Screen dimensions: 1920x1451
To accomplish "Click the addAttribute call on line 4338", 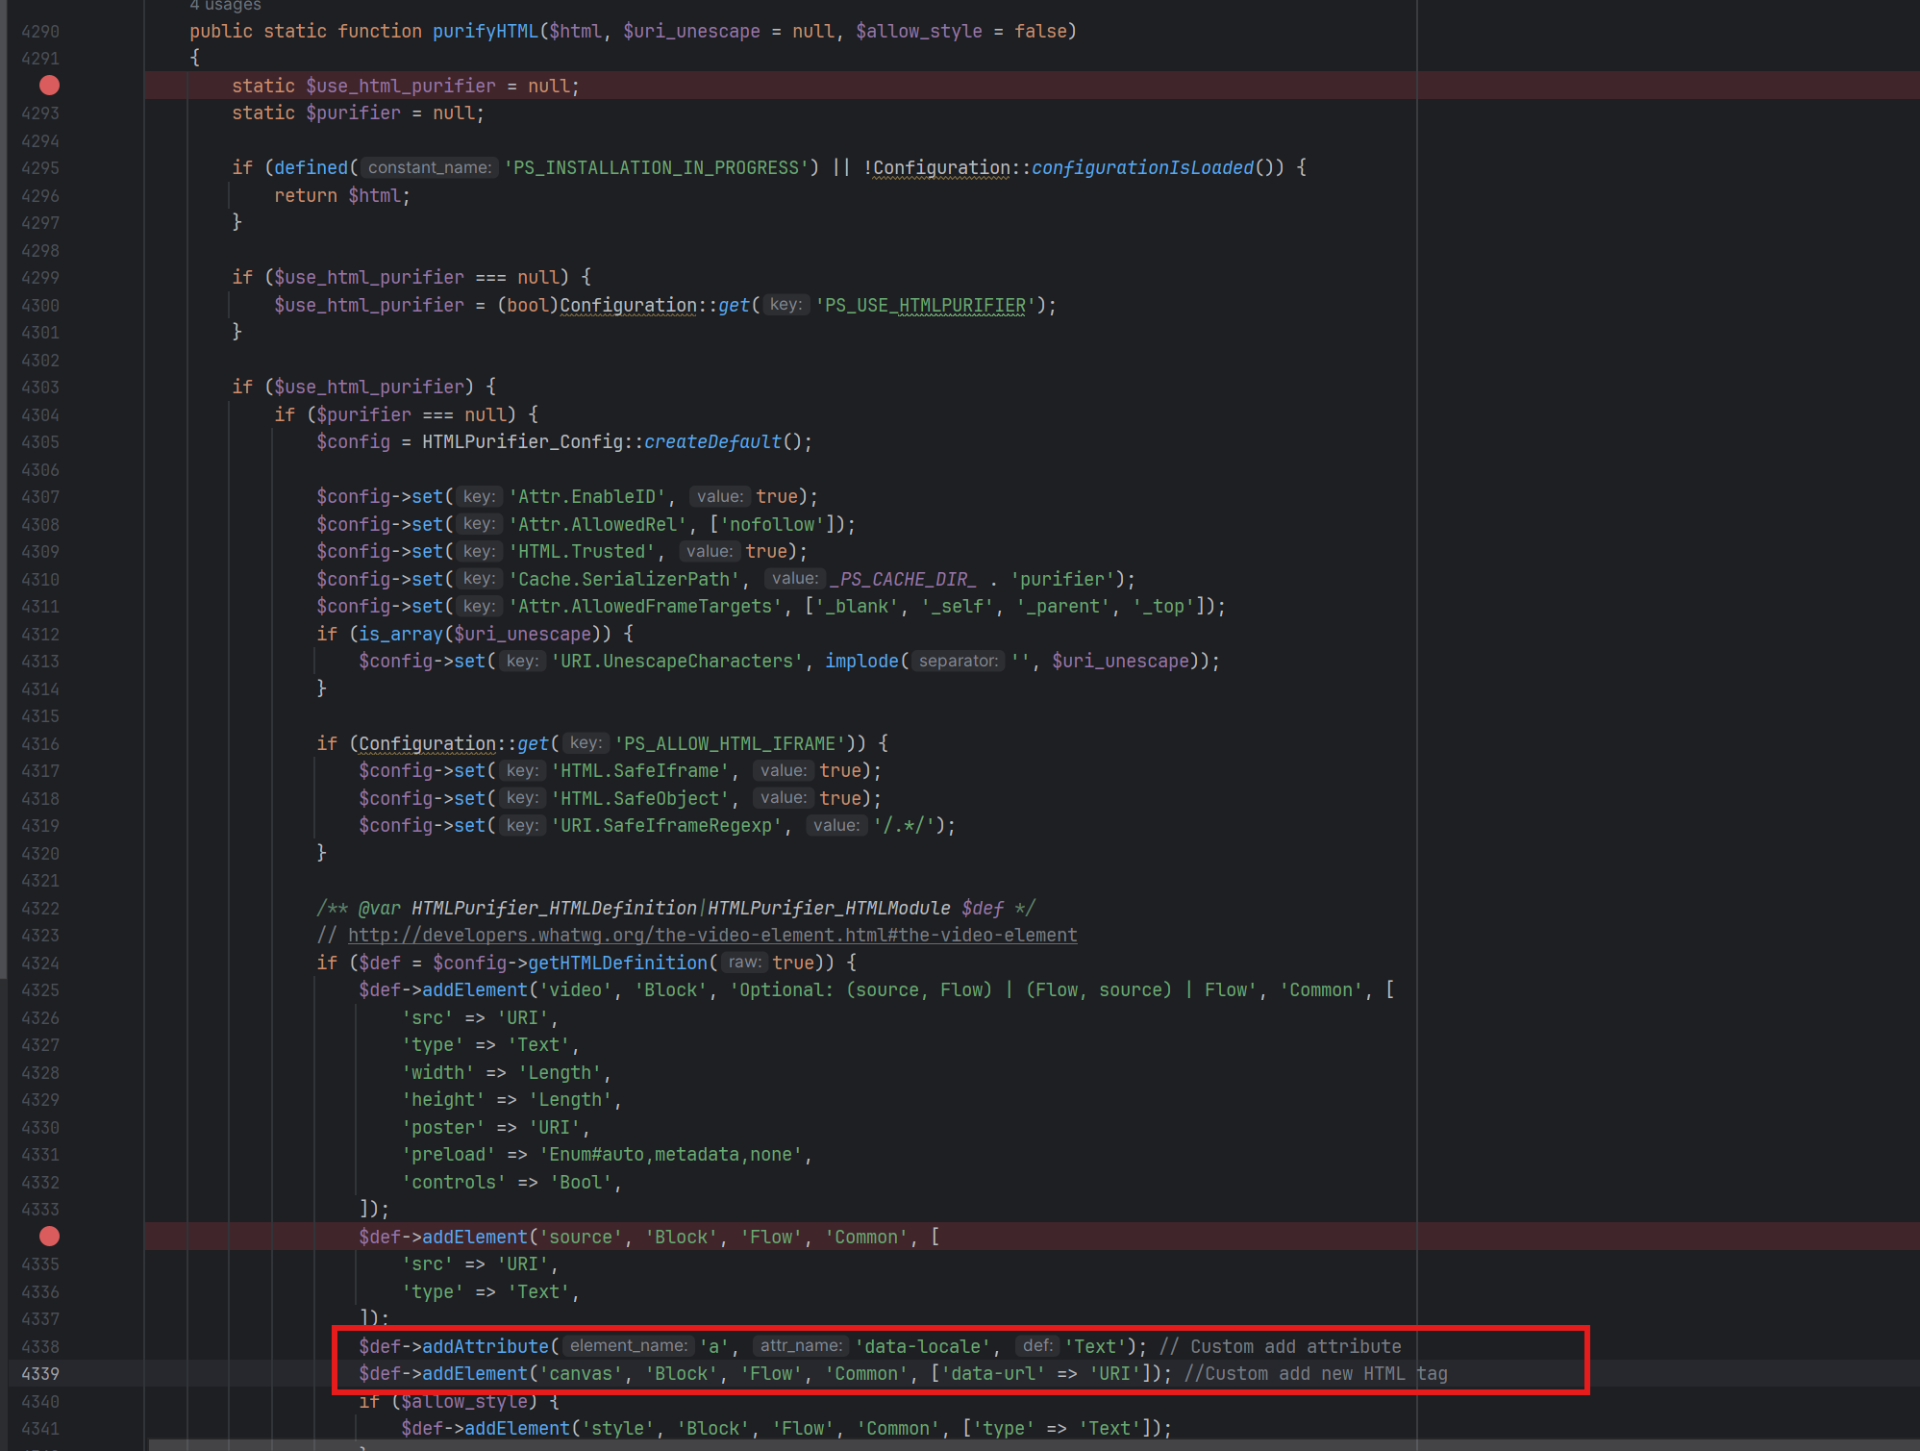I will [x=485, y=1347].
